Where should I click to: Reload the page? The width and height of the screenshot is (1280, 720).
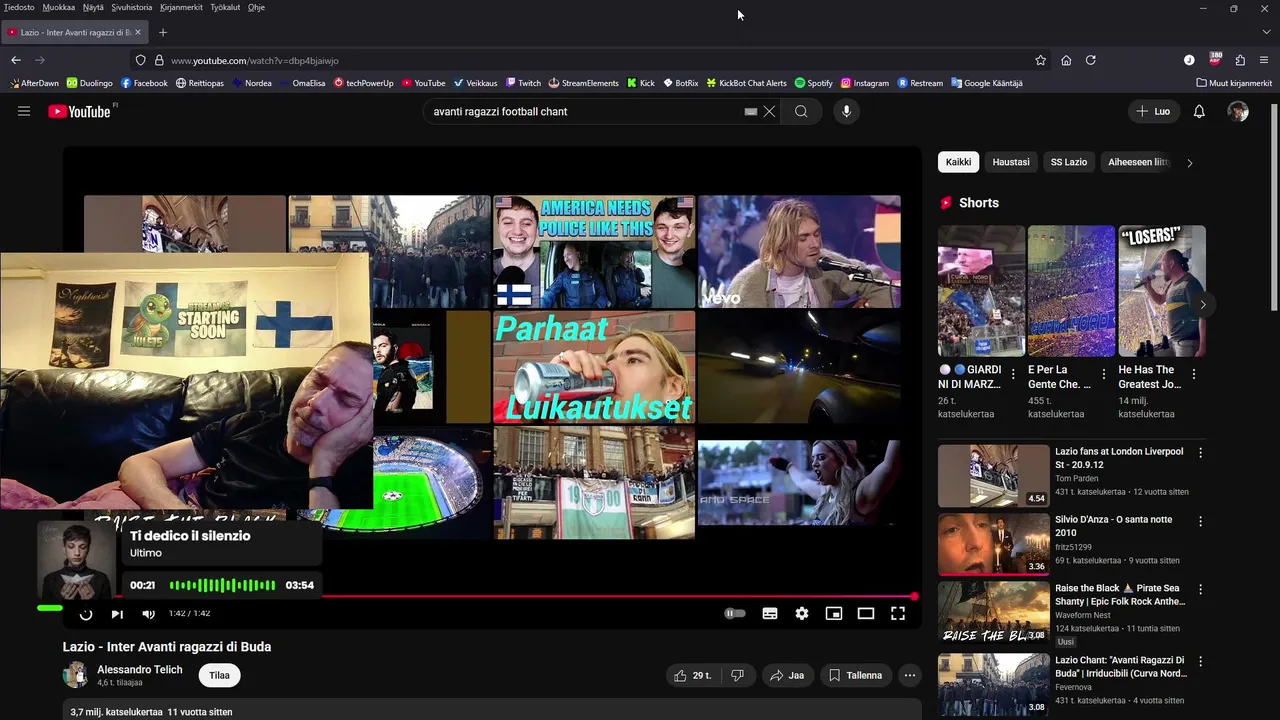[x=1091, y=60]
